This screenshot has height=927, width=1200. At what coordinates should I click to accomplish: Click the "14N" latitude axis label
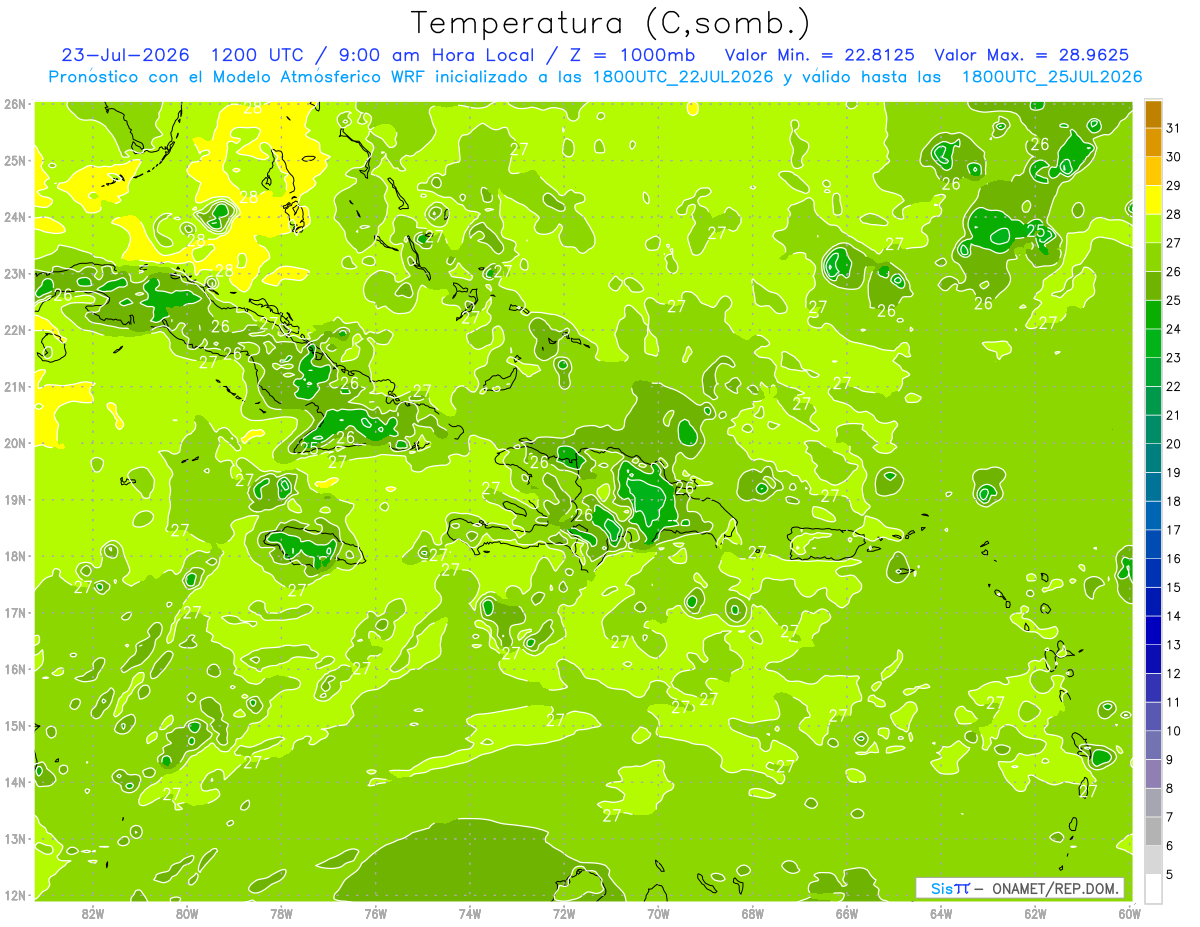pyautogui.click(x=15, y=782)
